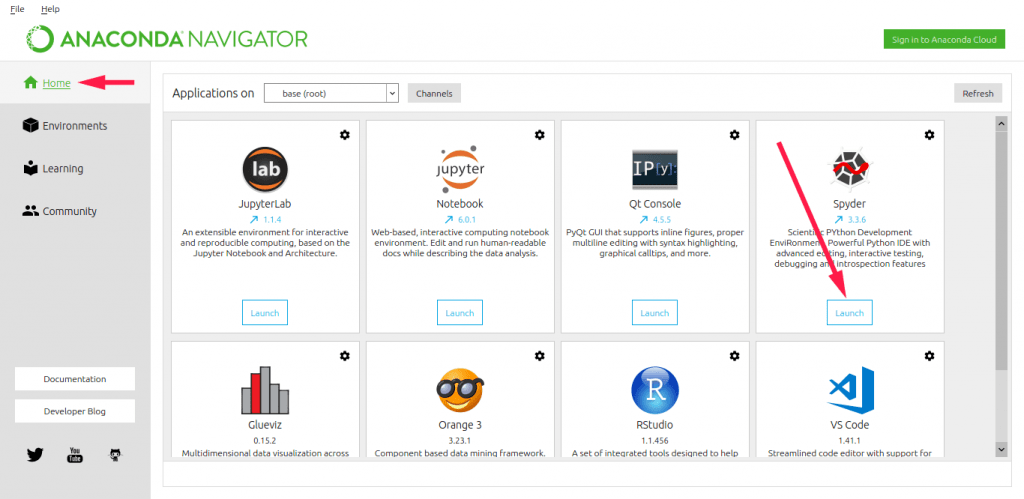The height and width of the screenshot is (499, 1024).
Task: Launch the Spyder application
Action: click(849, 313)
